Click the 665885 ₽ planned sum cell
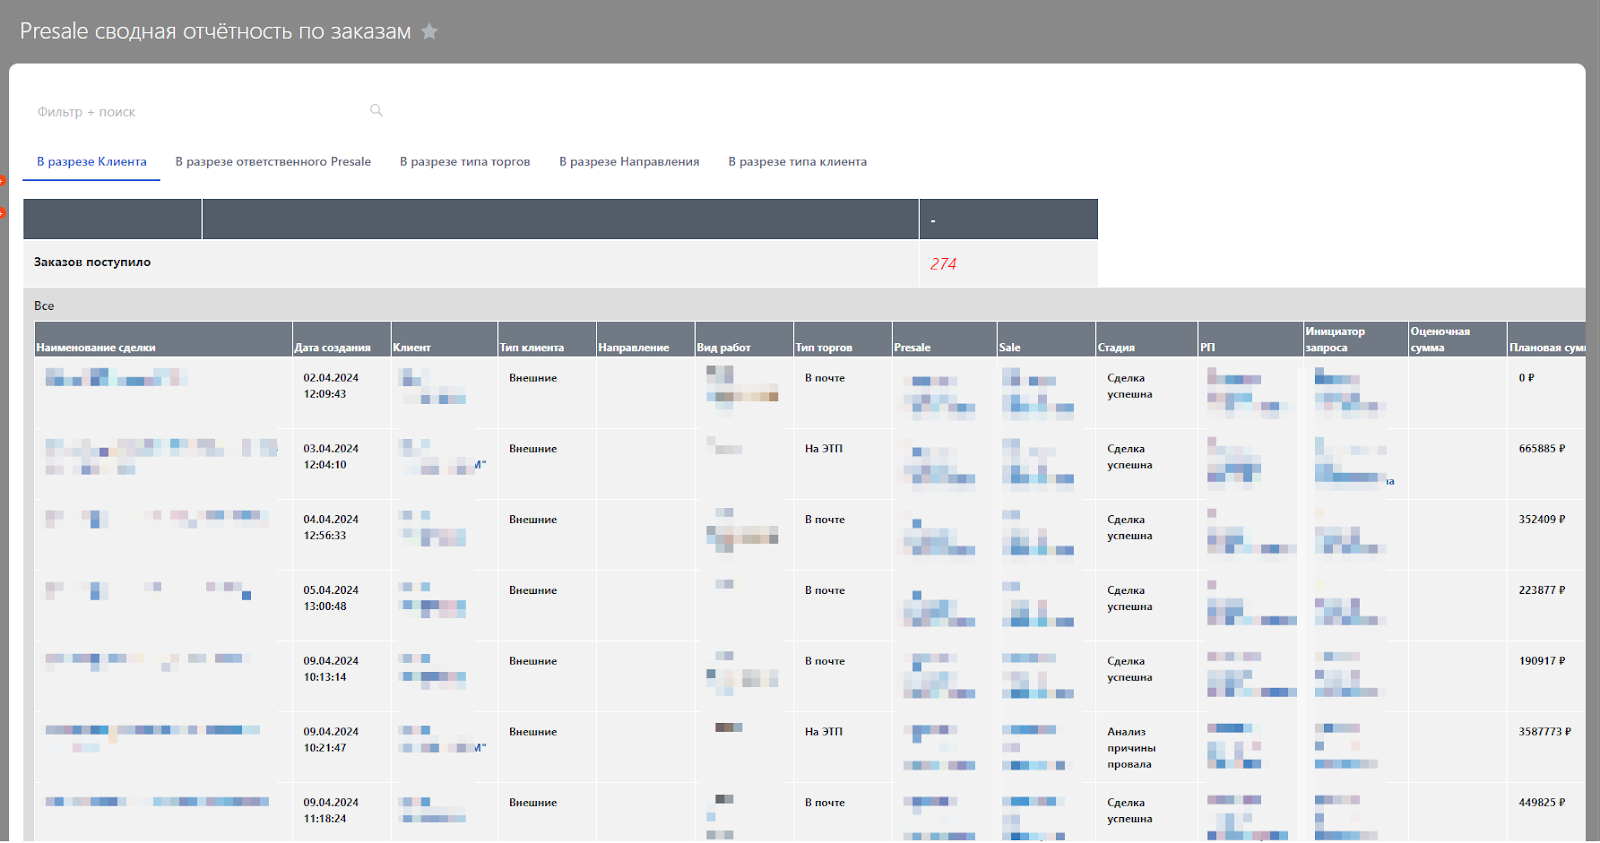The image size is (1600, 843). [1542, 449]
